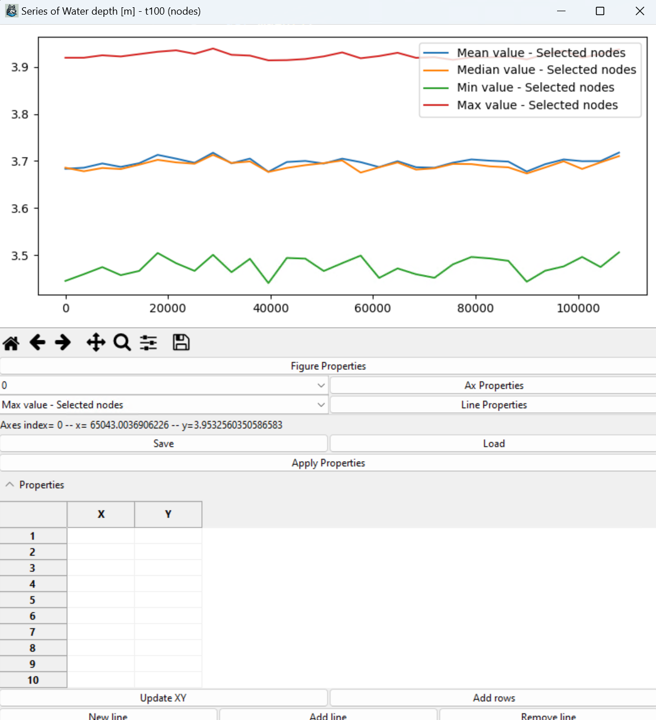Click the Forward arrow in plot toolbar
Viewport: 656px width, 720px height.
pos(63,343)
